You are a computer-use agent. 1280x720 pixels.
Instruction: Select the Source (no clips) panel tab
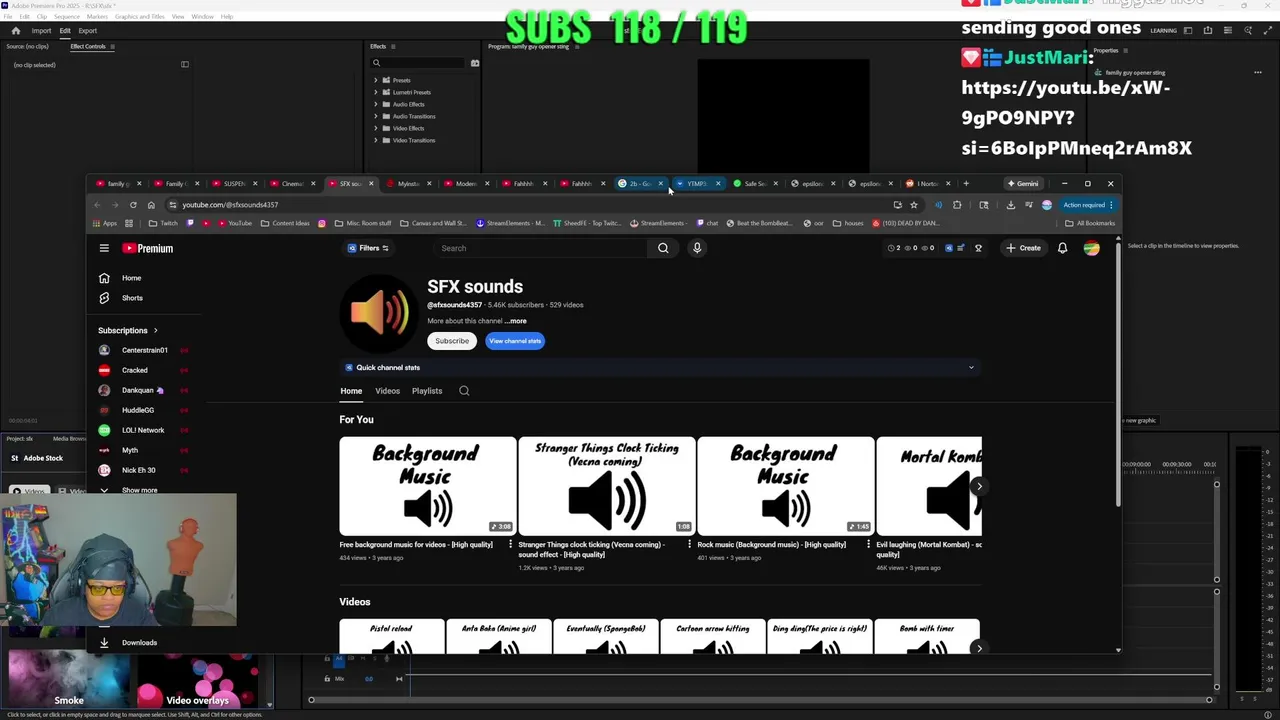[27, 46]
